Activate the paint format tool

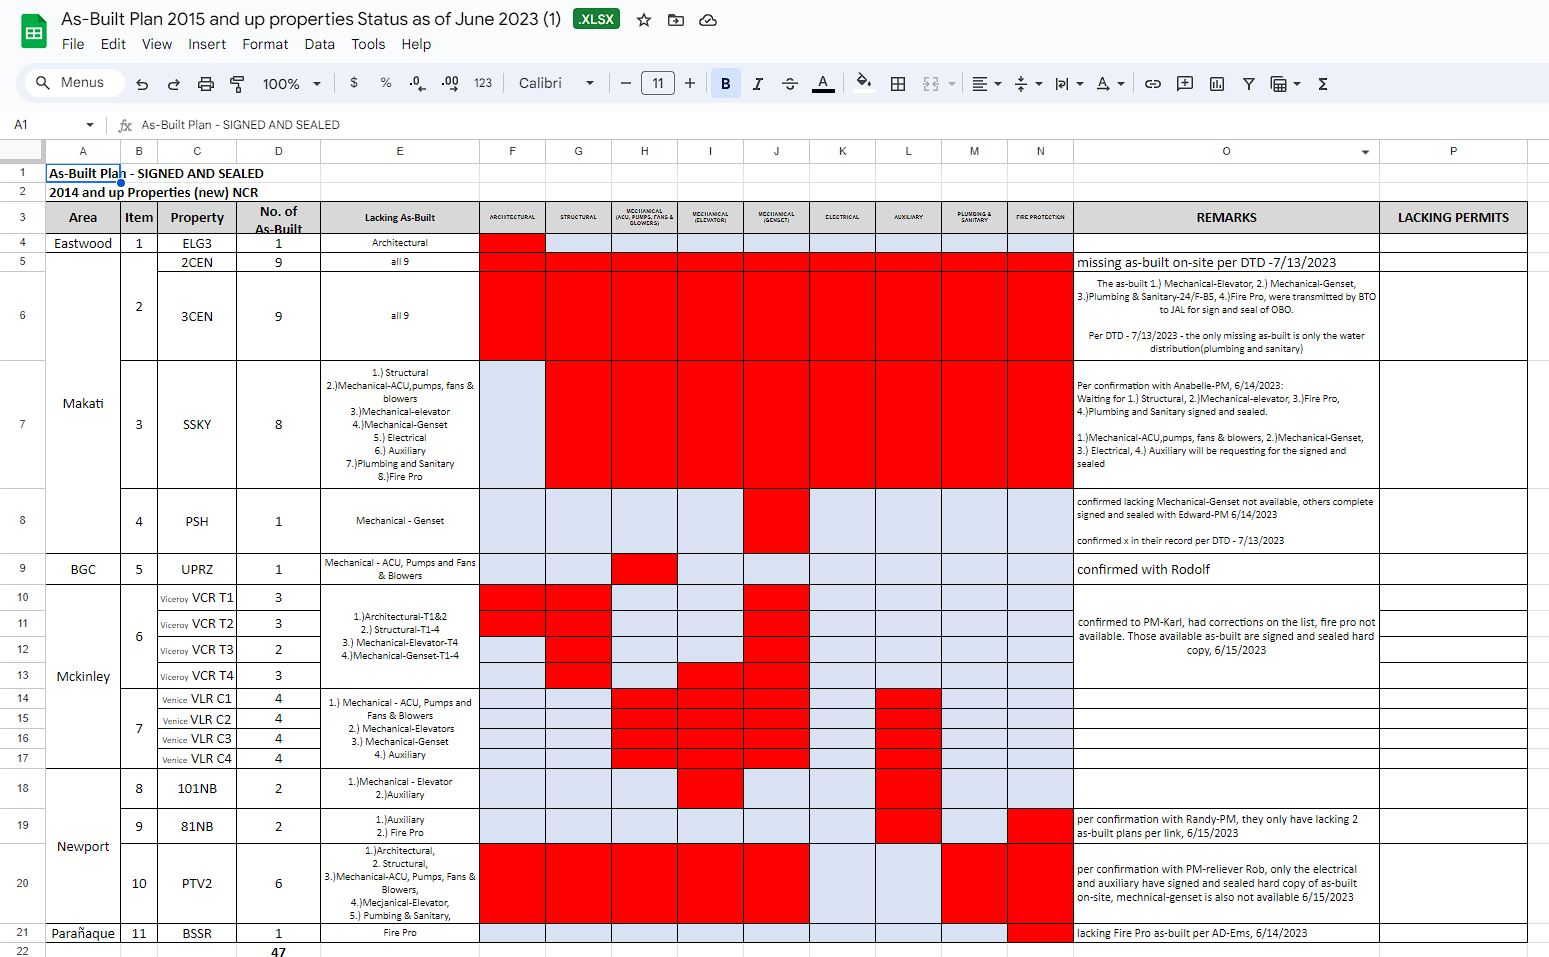pos(238,84)
